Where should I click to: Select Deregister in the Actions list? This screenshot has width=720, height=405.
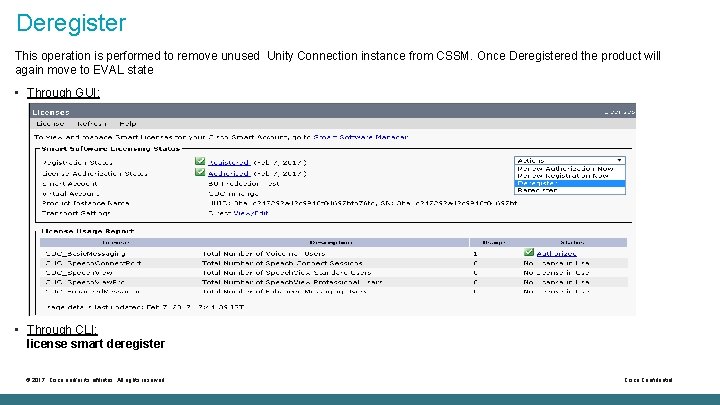570,183
